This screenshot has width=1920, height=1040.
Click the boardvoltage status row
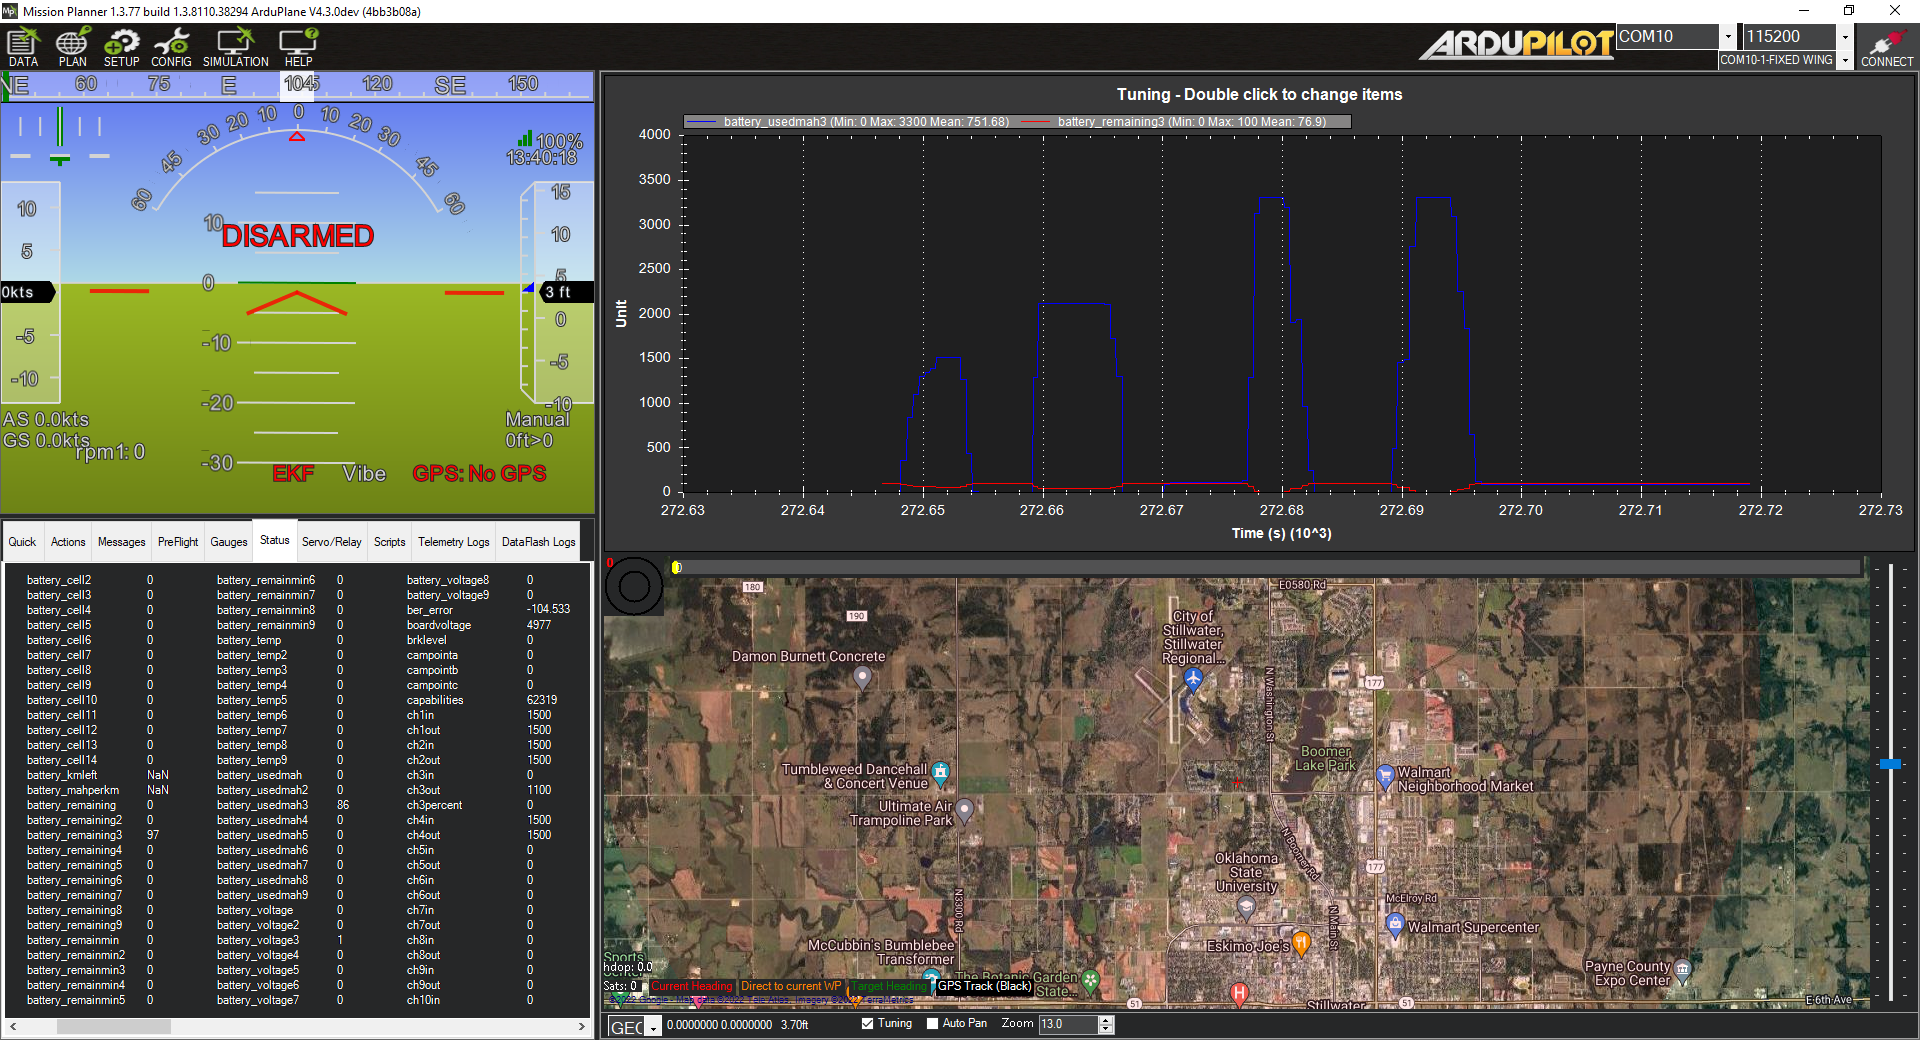(479, 625)
